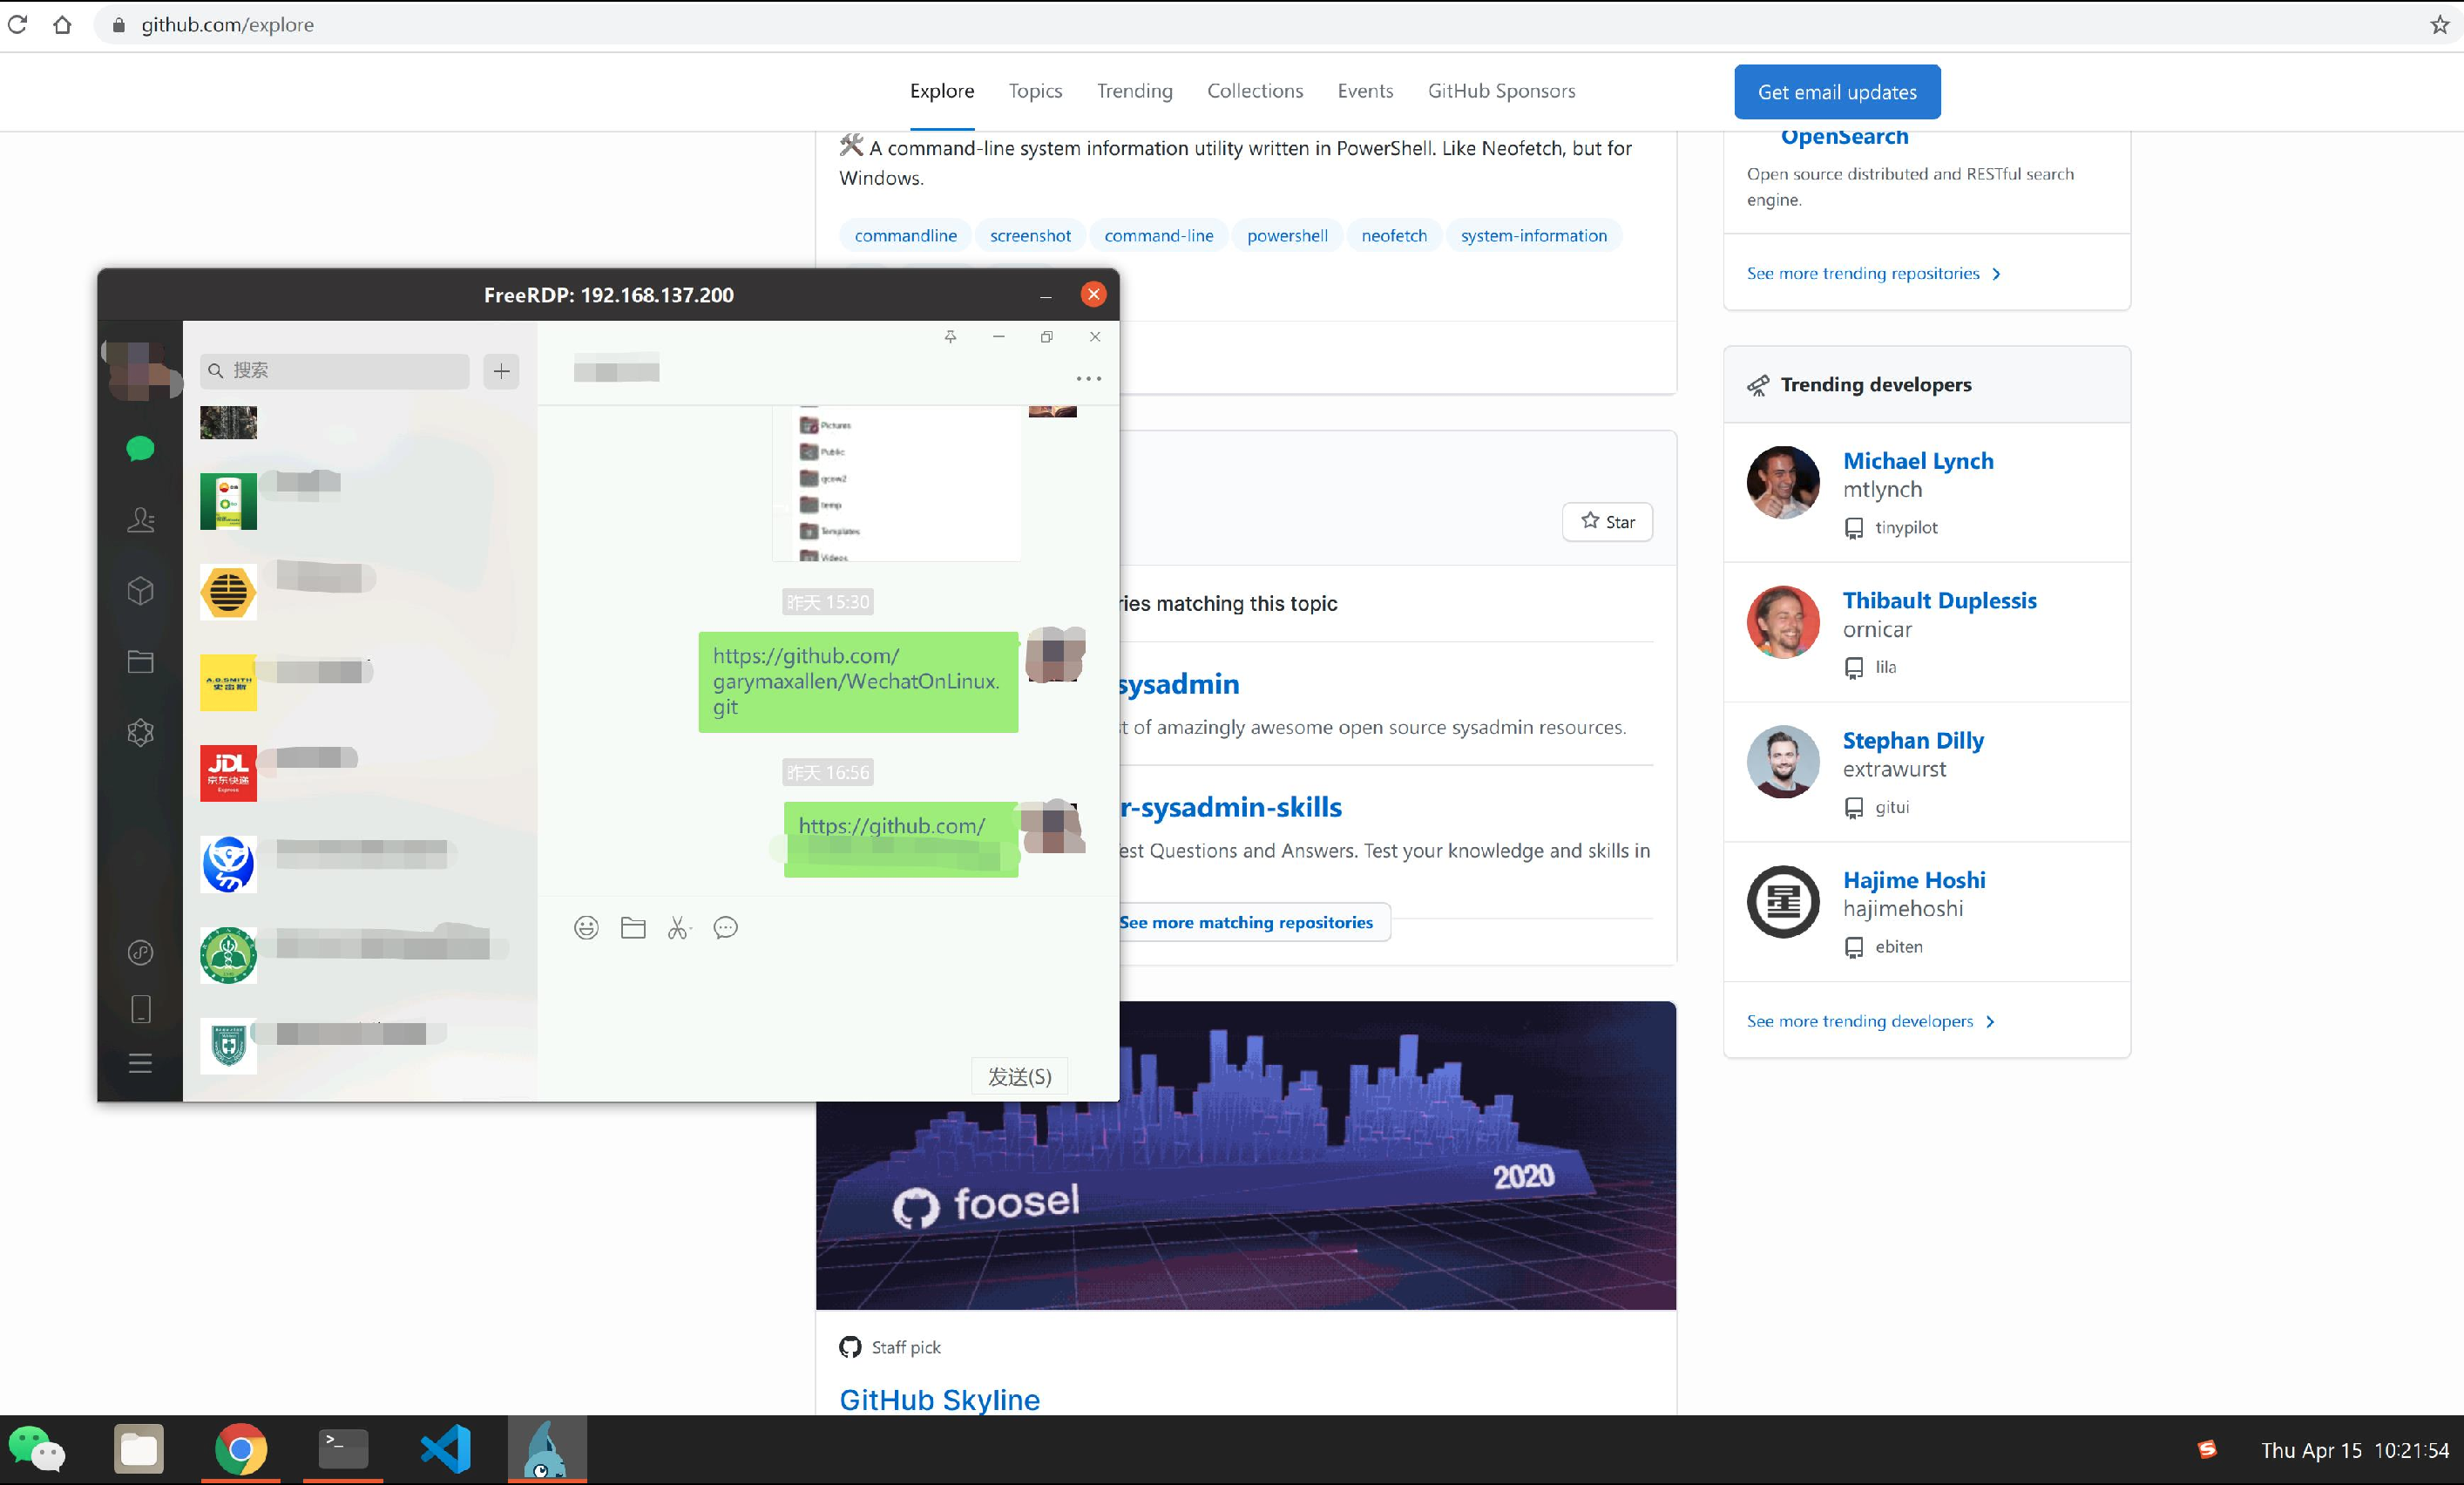Screen dimensions: 2464x1485
Task: Open the Visual Studio Code taskbar icon
Action: 446,1448
